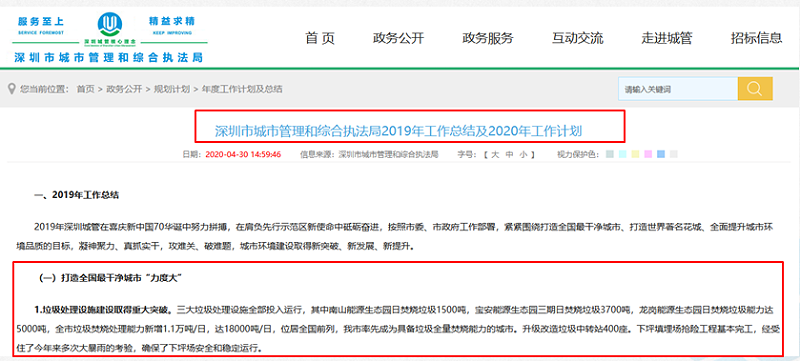Image resolution: width=800 pixels, height=361 pixels.
Task: Set font size to 大 (large)
Action: pos(494,154)
